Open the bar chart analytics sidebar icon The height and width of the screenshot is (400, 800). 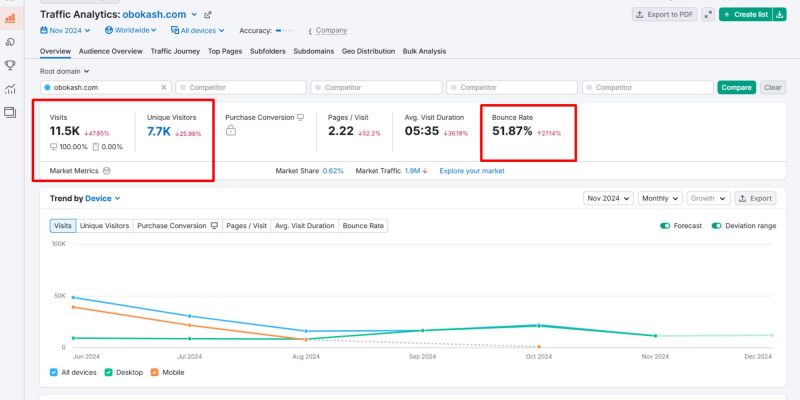(9, 18)
